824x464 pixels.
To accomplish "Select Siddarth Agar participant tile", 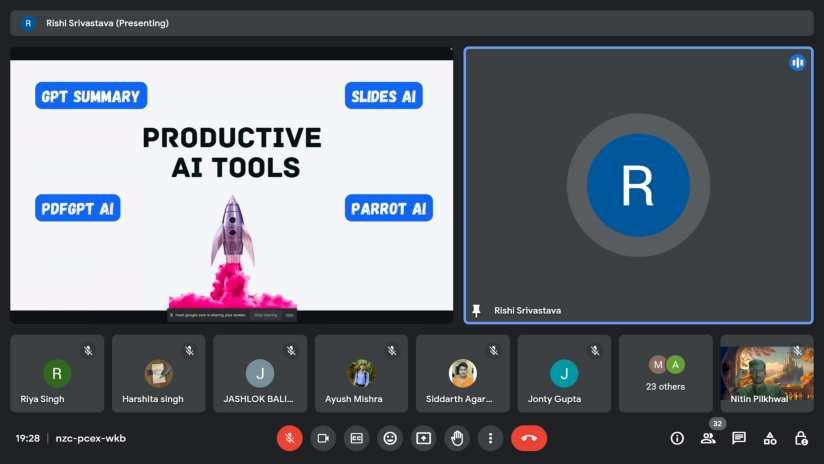I will 462,374.
